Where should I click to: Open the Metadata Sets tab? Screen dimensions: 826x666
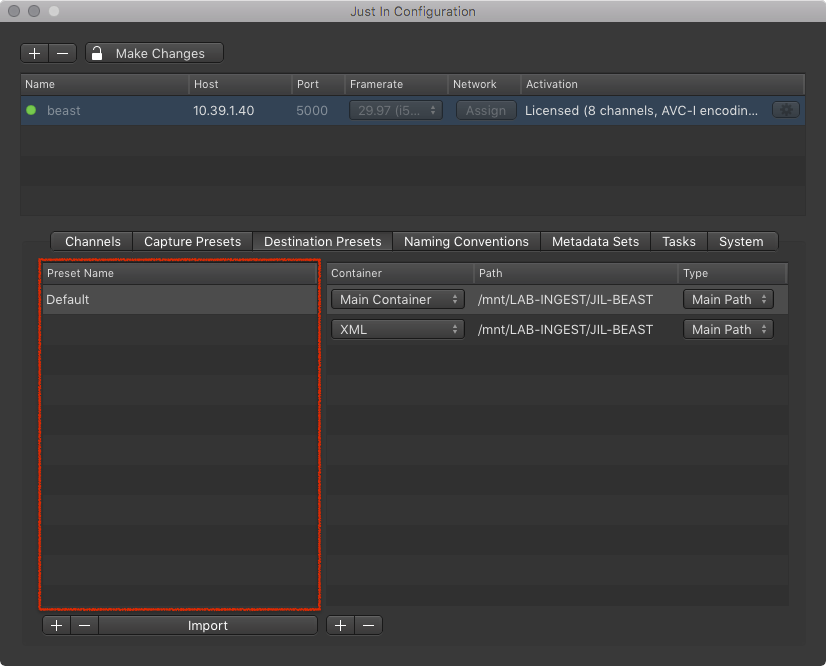click(595, 241)
